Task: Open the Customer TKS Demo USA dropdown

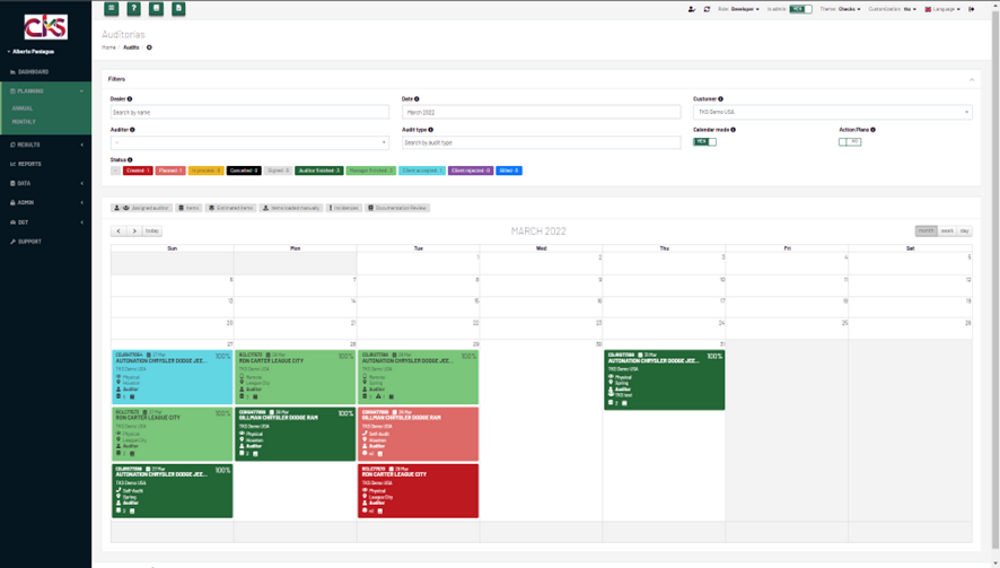Action: point(832,112)
